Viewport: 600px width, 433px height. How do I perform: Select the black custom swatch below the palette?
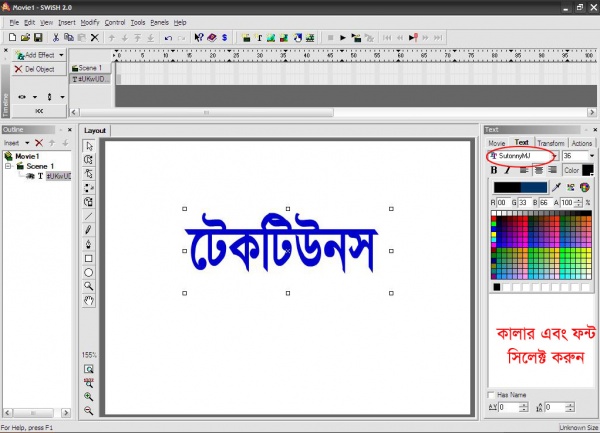(x=497, y=287)
